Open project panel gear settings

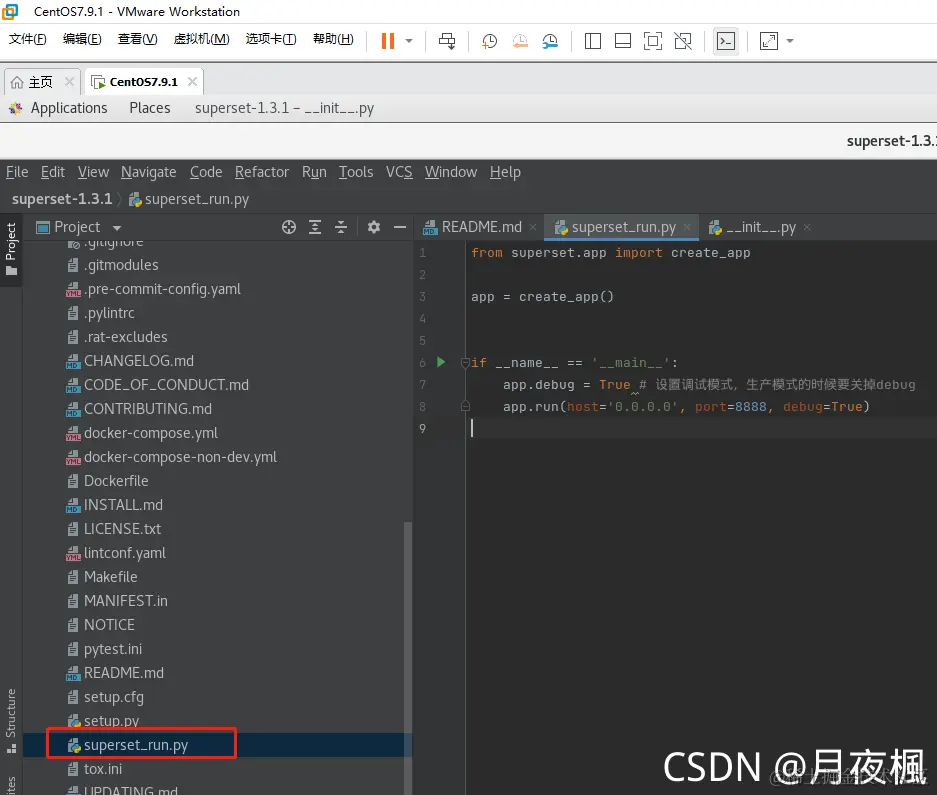pos(374,227)
